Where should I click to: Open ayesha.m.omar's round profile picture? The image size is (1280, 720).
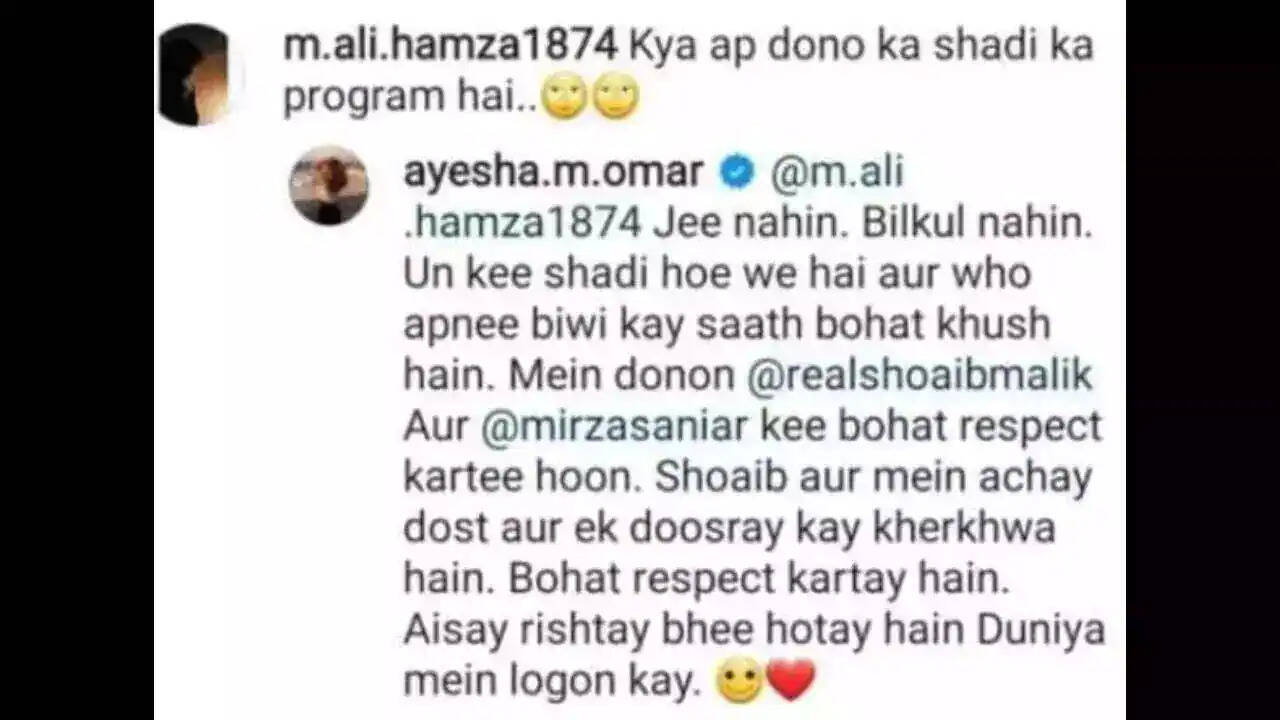(328, 185)
